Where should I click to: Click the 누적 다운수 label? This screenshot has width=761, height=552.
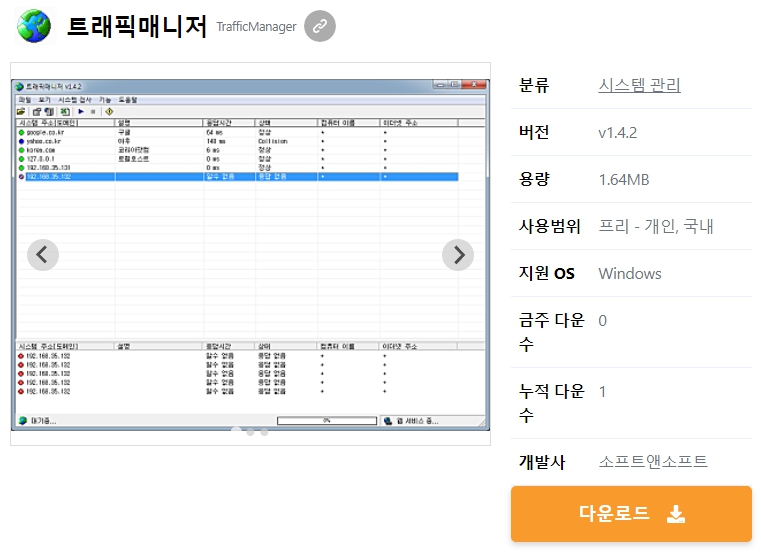[551, 403]
